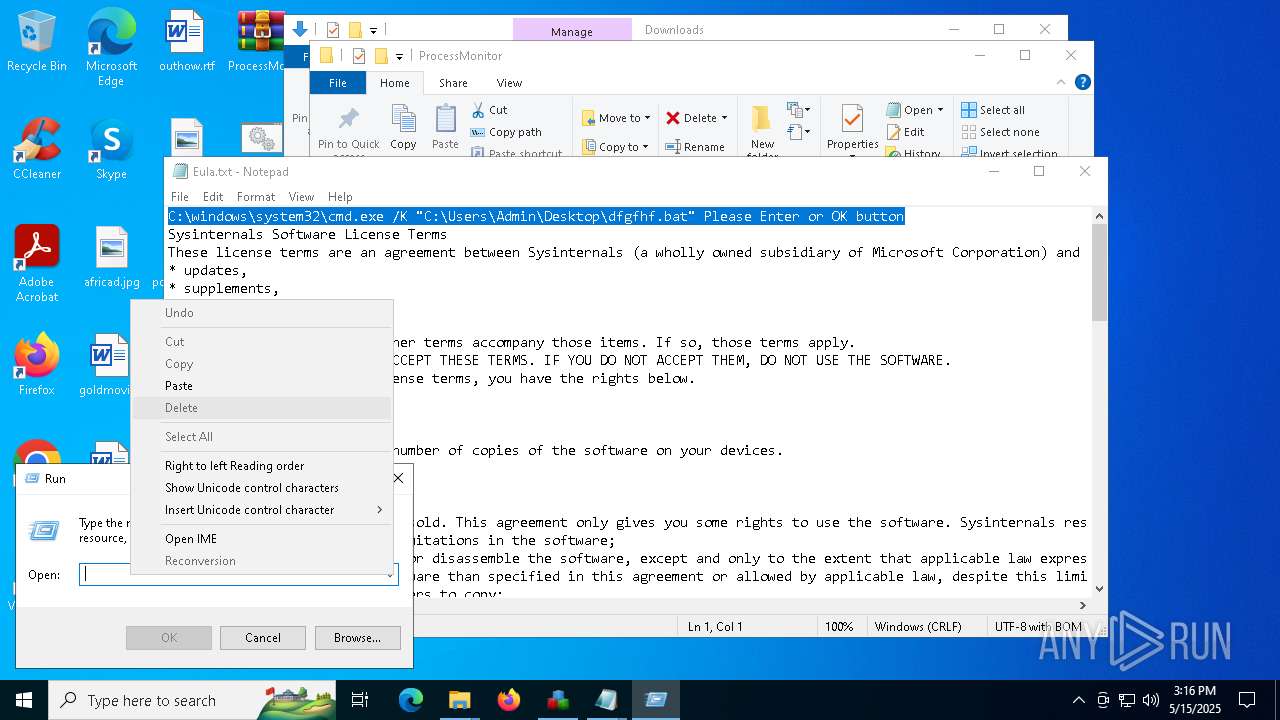1280x720 pixels.
Task: Open Quick Access Toolbar customize dropdown in ProcessMonitor
Action: (x=399, y=56)
